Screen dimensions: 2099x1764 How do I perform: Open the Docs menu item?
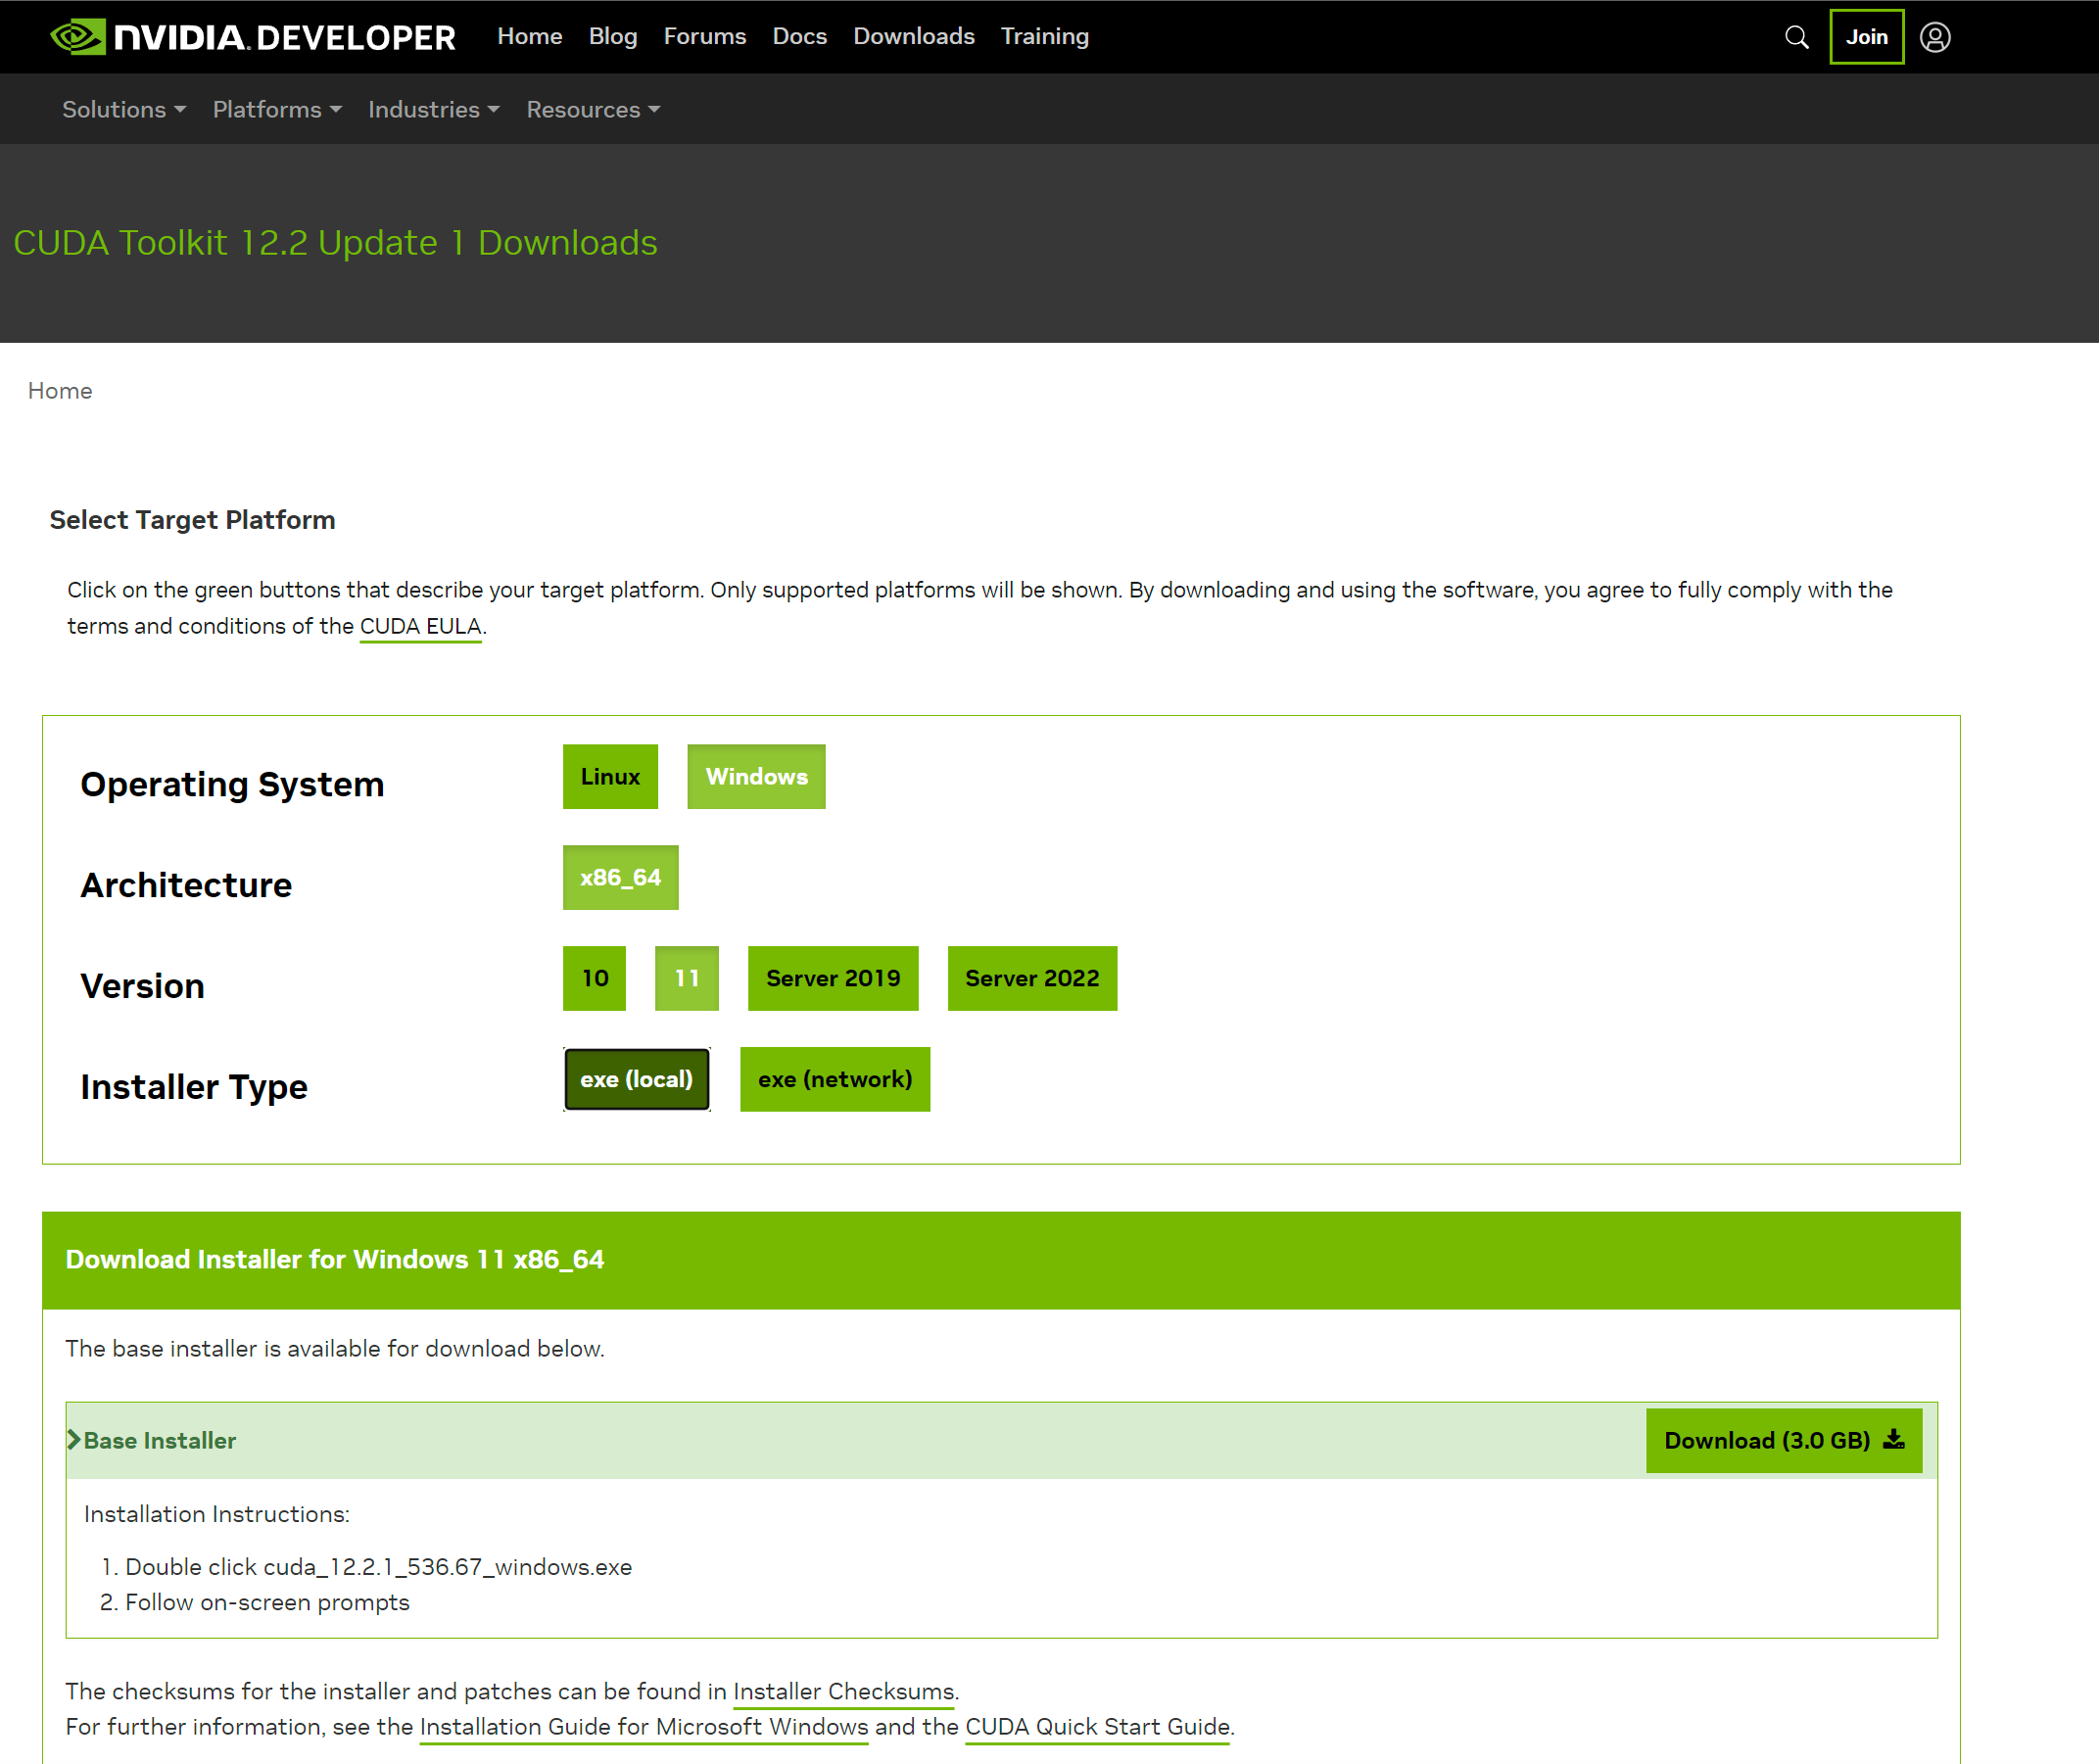tap(800, 36)
